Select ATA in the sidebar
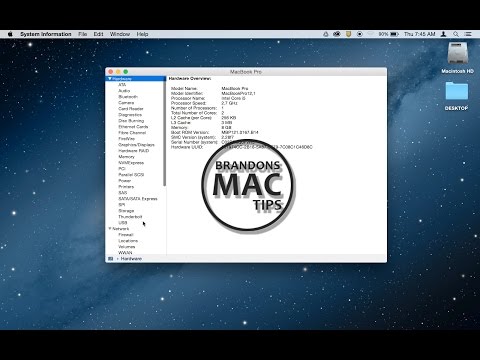The image size is (480, 360). click(122, 85)
